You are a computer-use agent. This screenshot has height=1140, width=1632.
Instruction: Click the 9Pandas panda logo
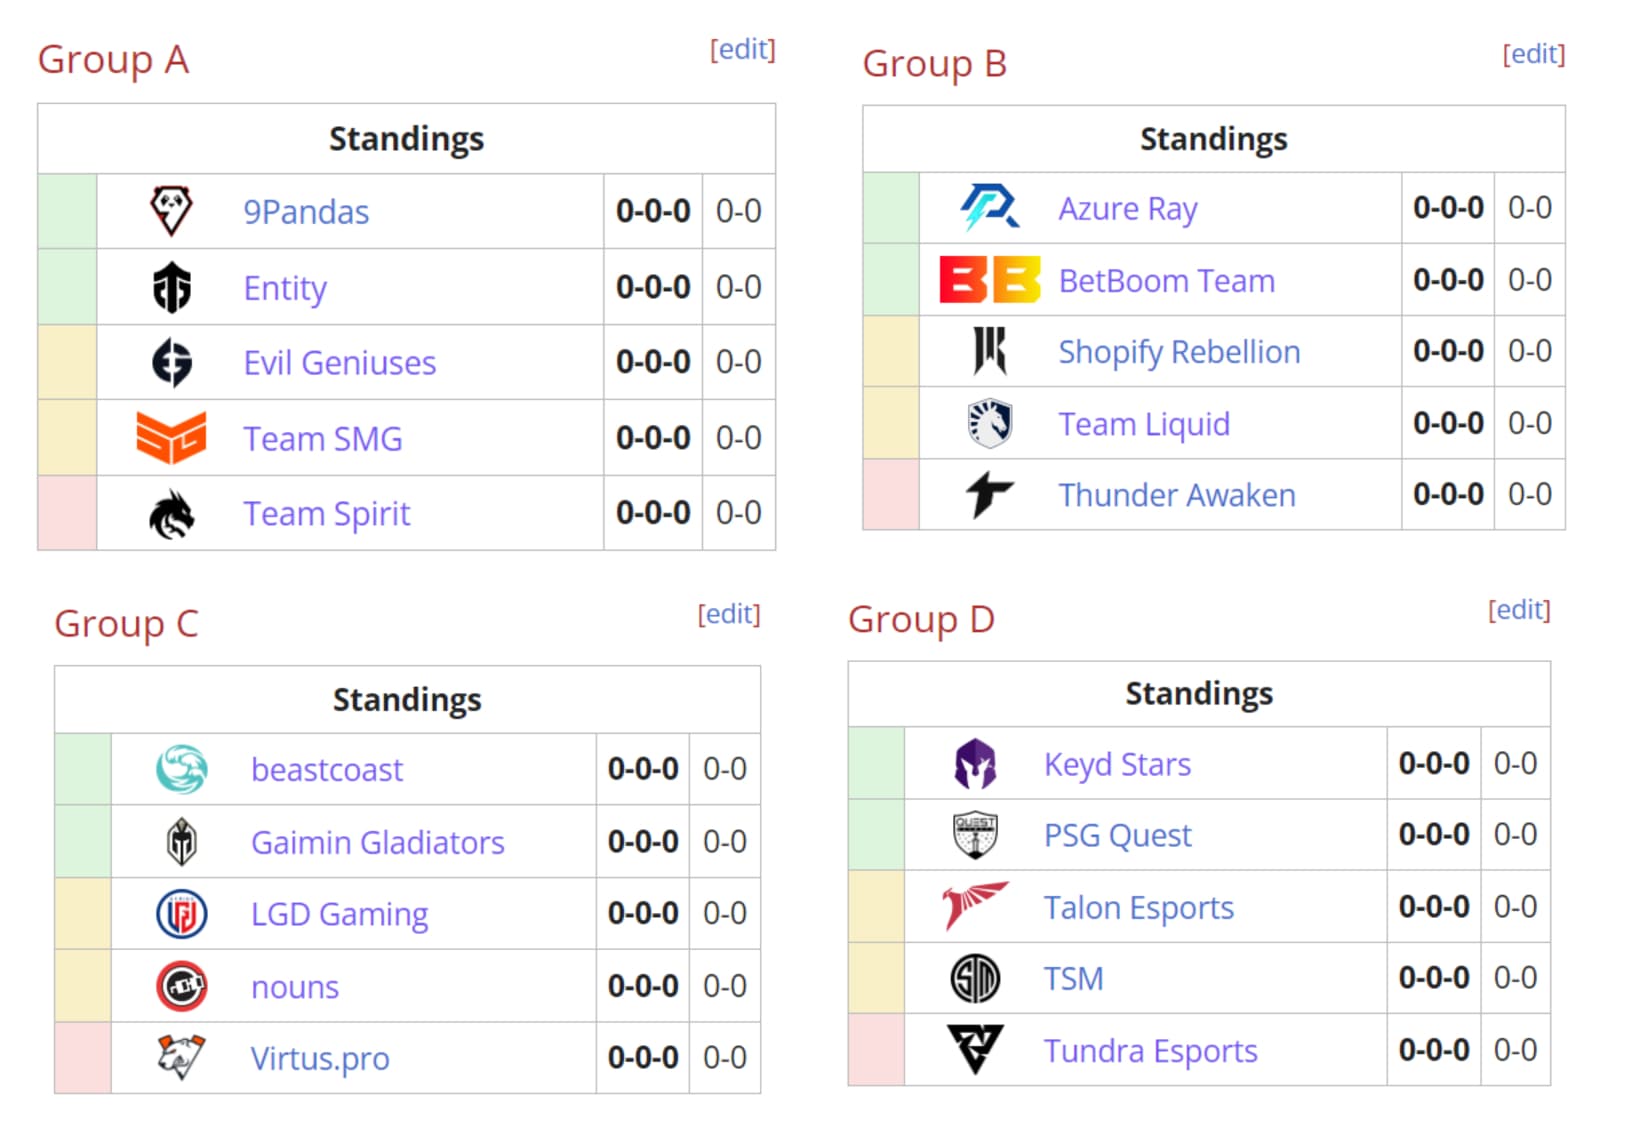pos(170,211)
